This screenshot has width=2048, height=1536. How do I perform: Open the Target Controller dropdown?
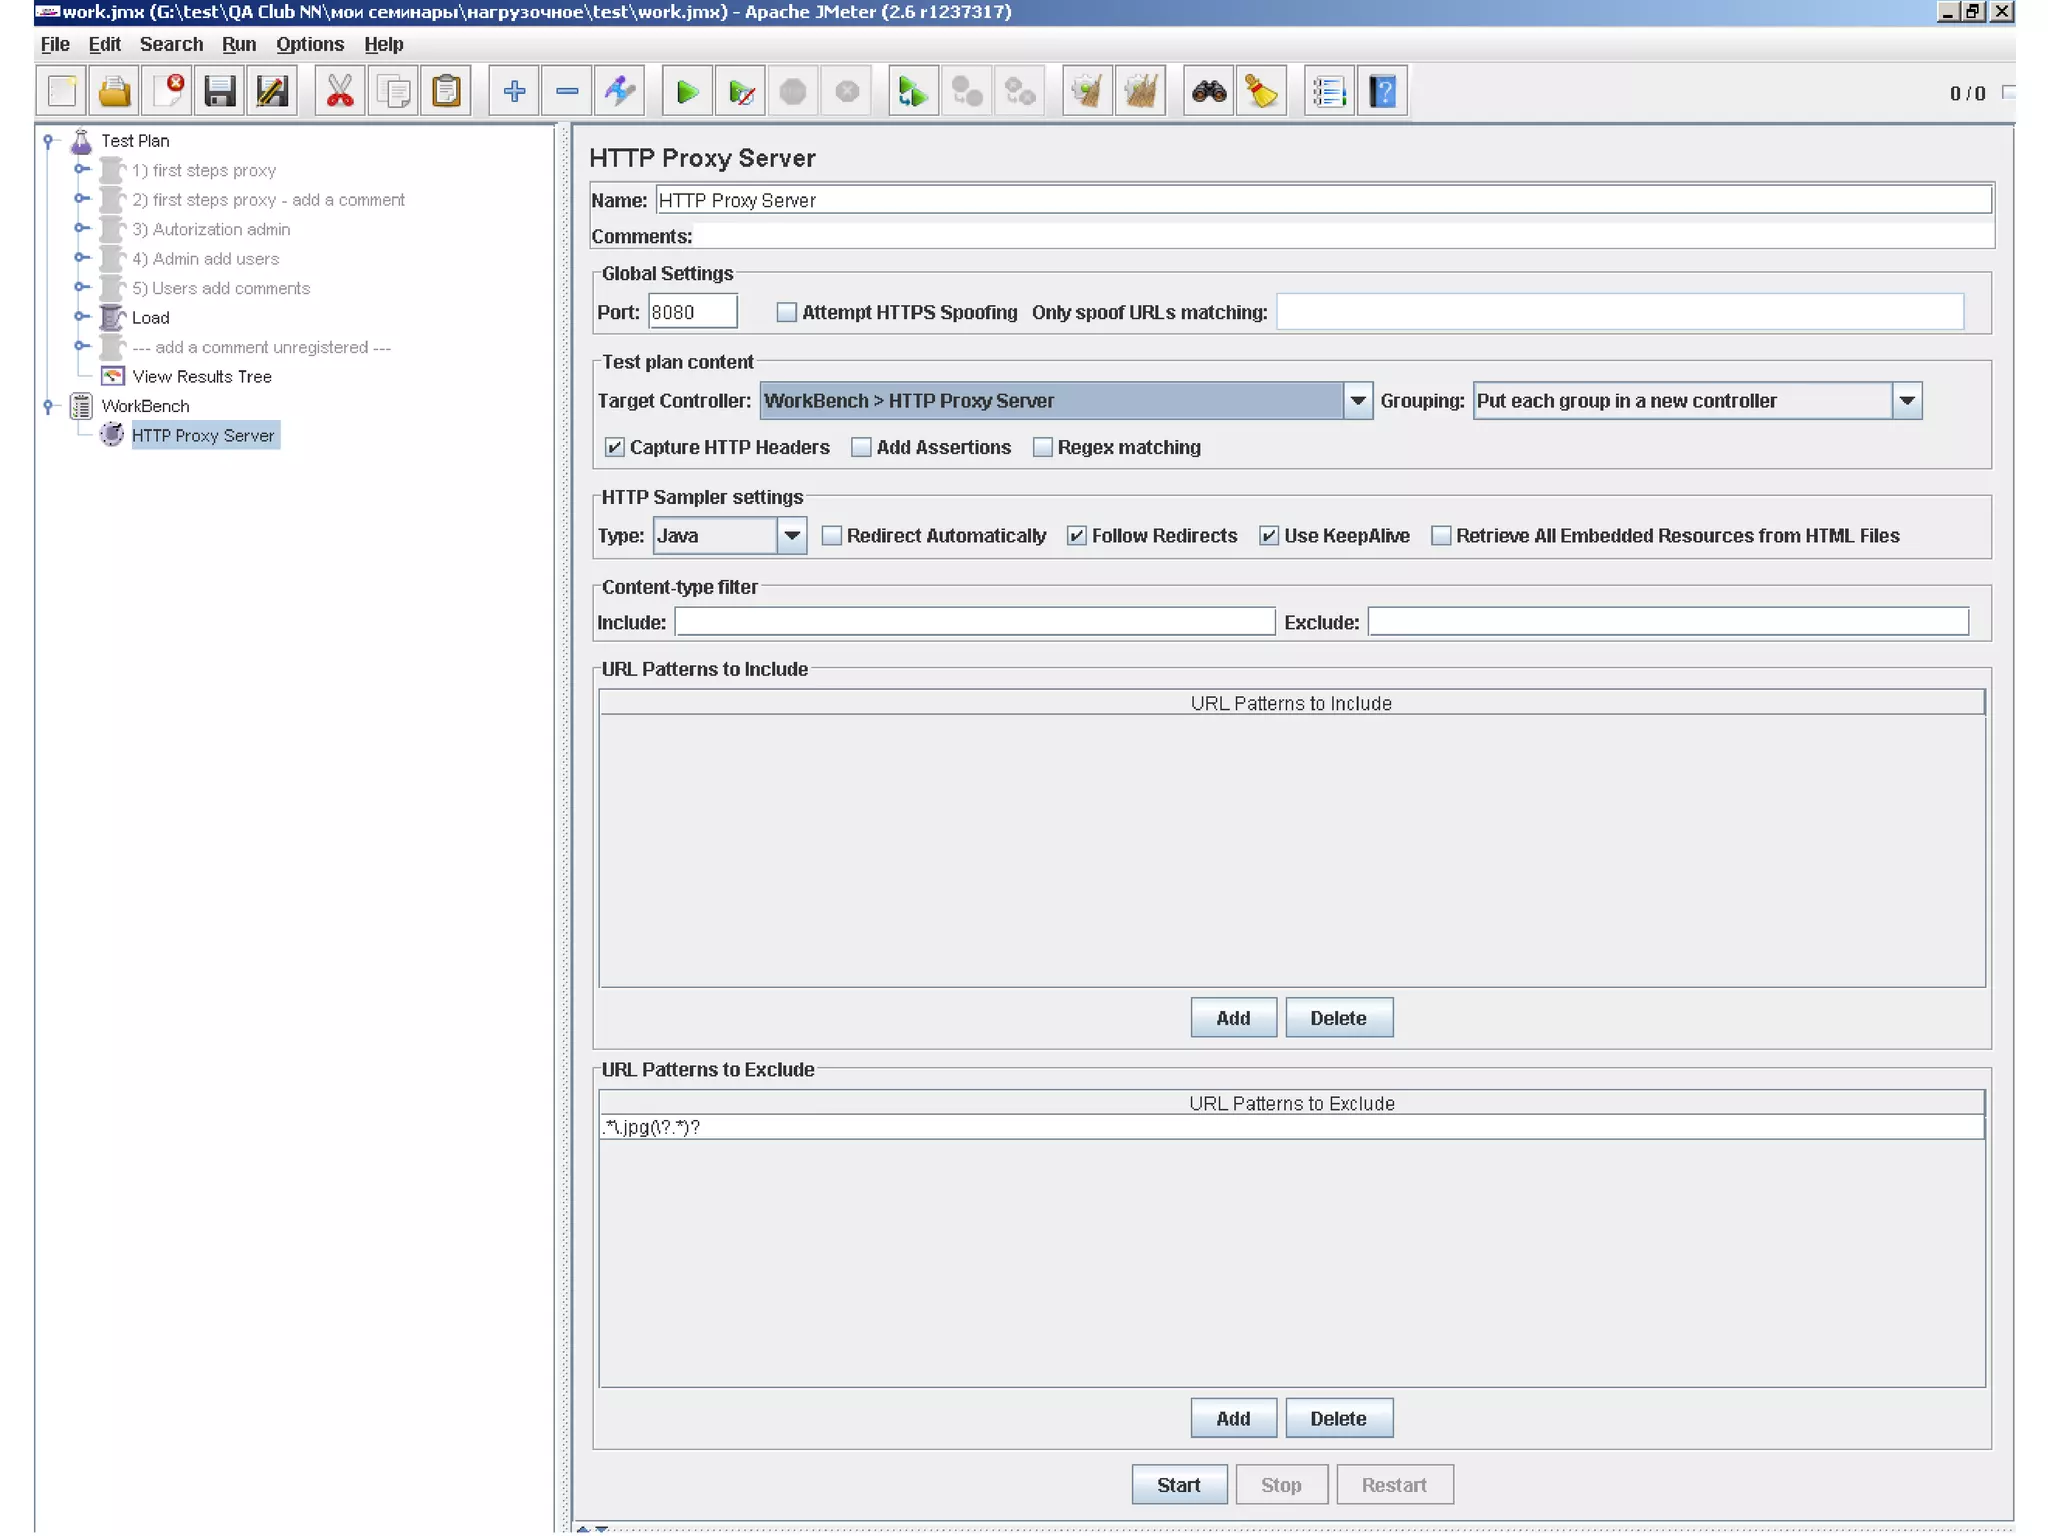tap(1357, 401)
